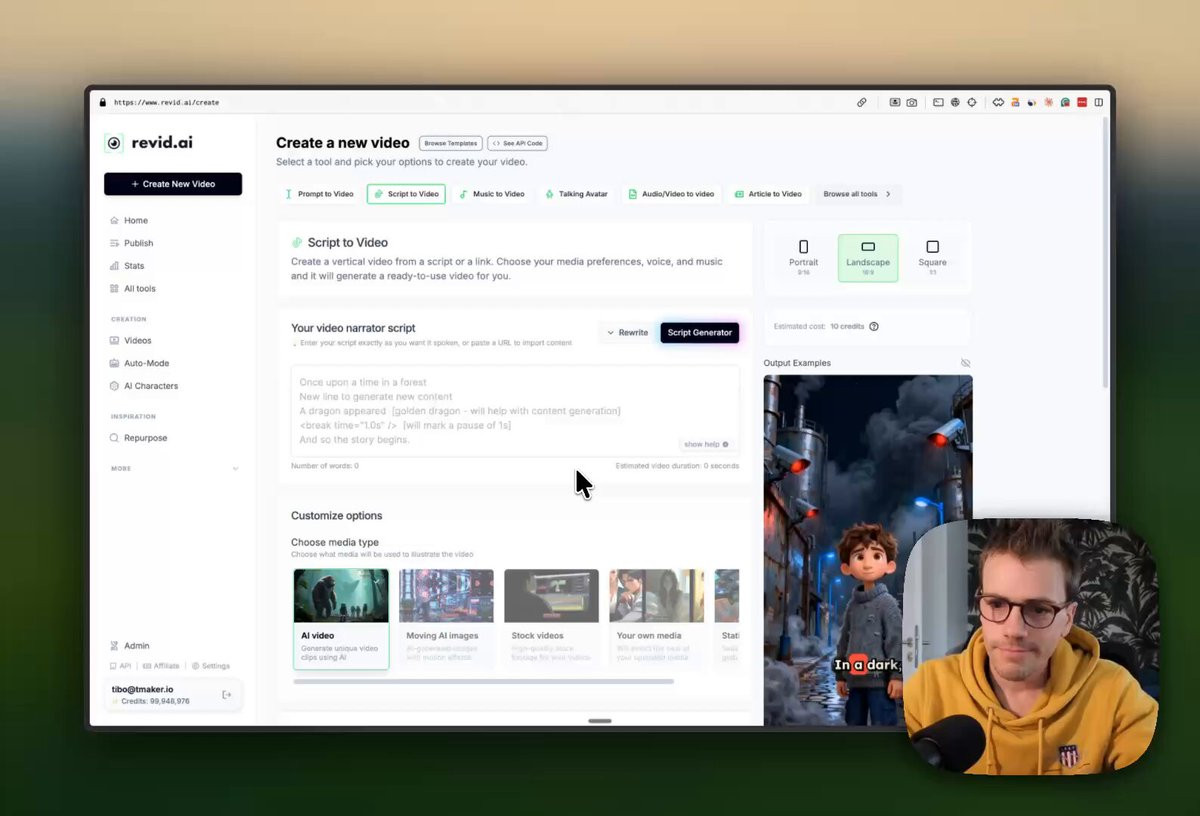The image size is (1200, 816).
Task: Switch to the Article to Video tab
Action: (768, 194)
